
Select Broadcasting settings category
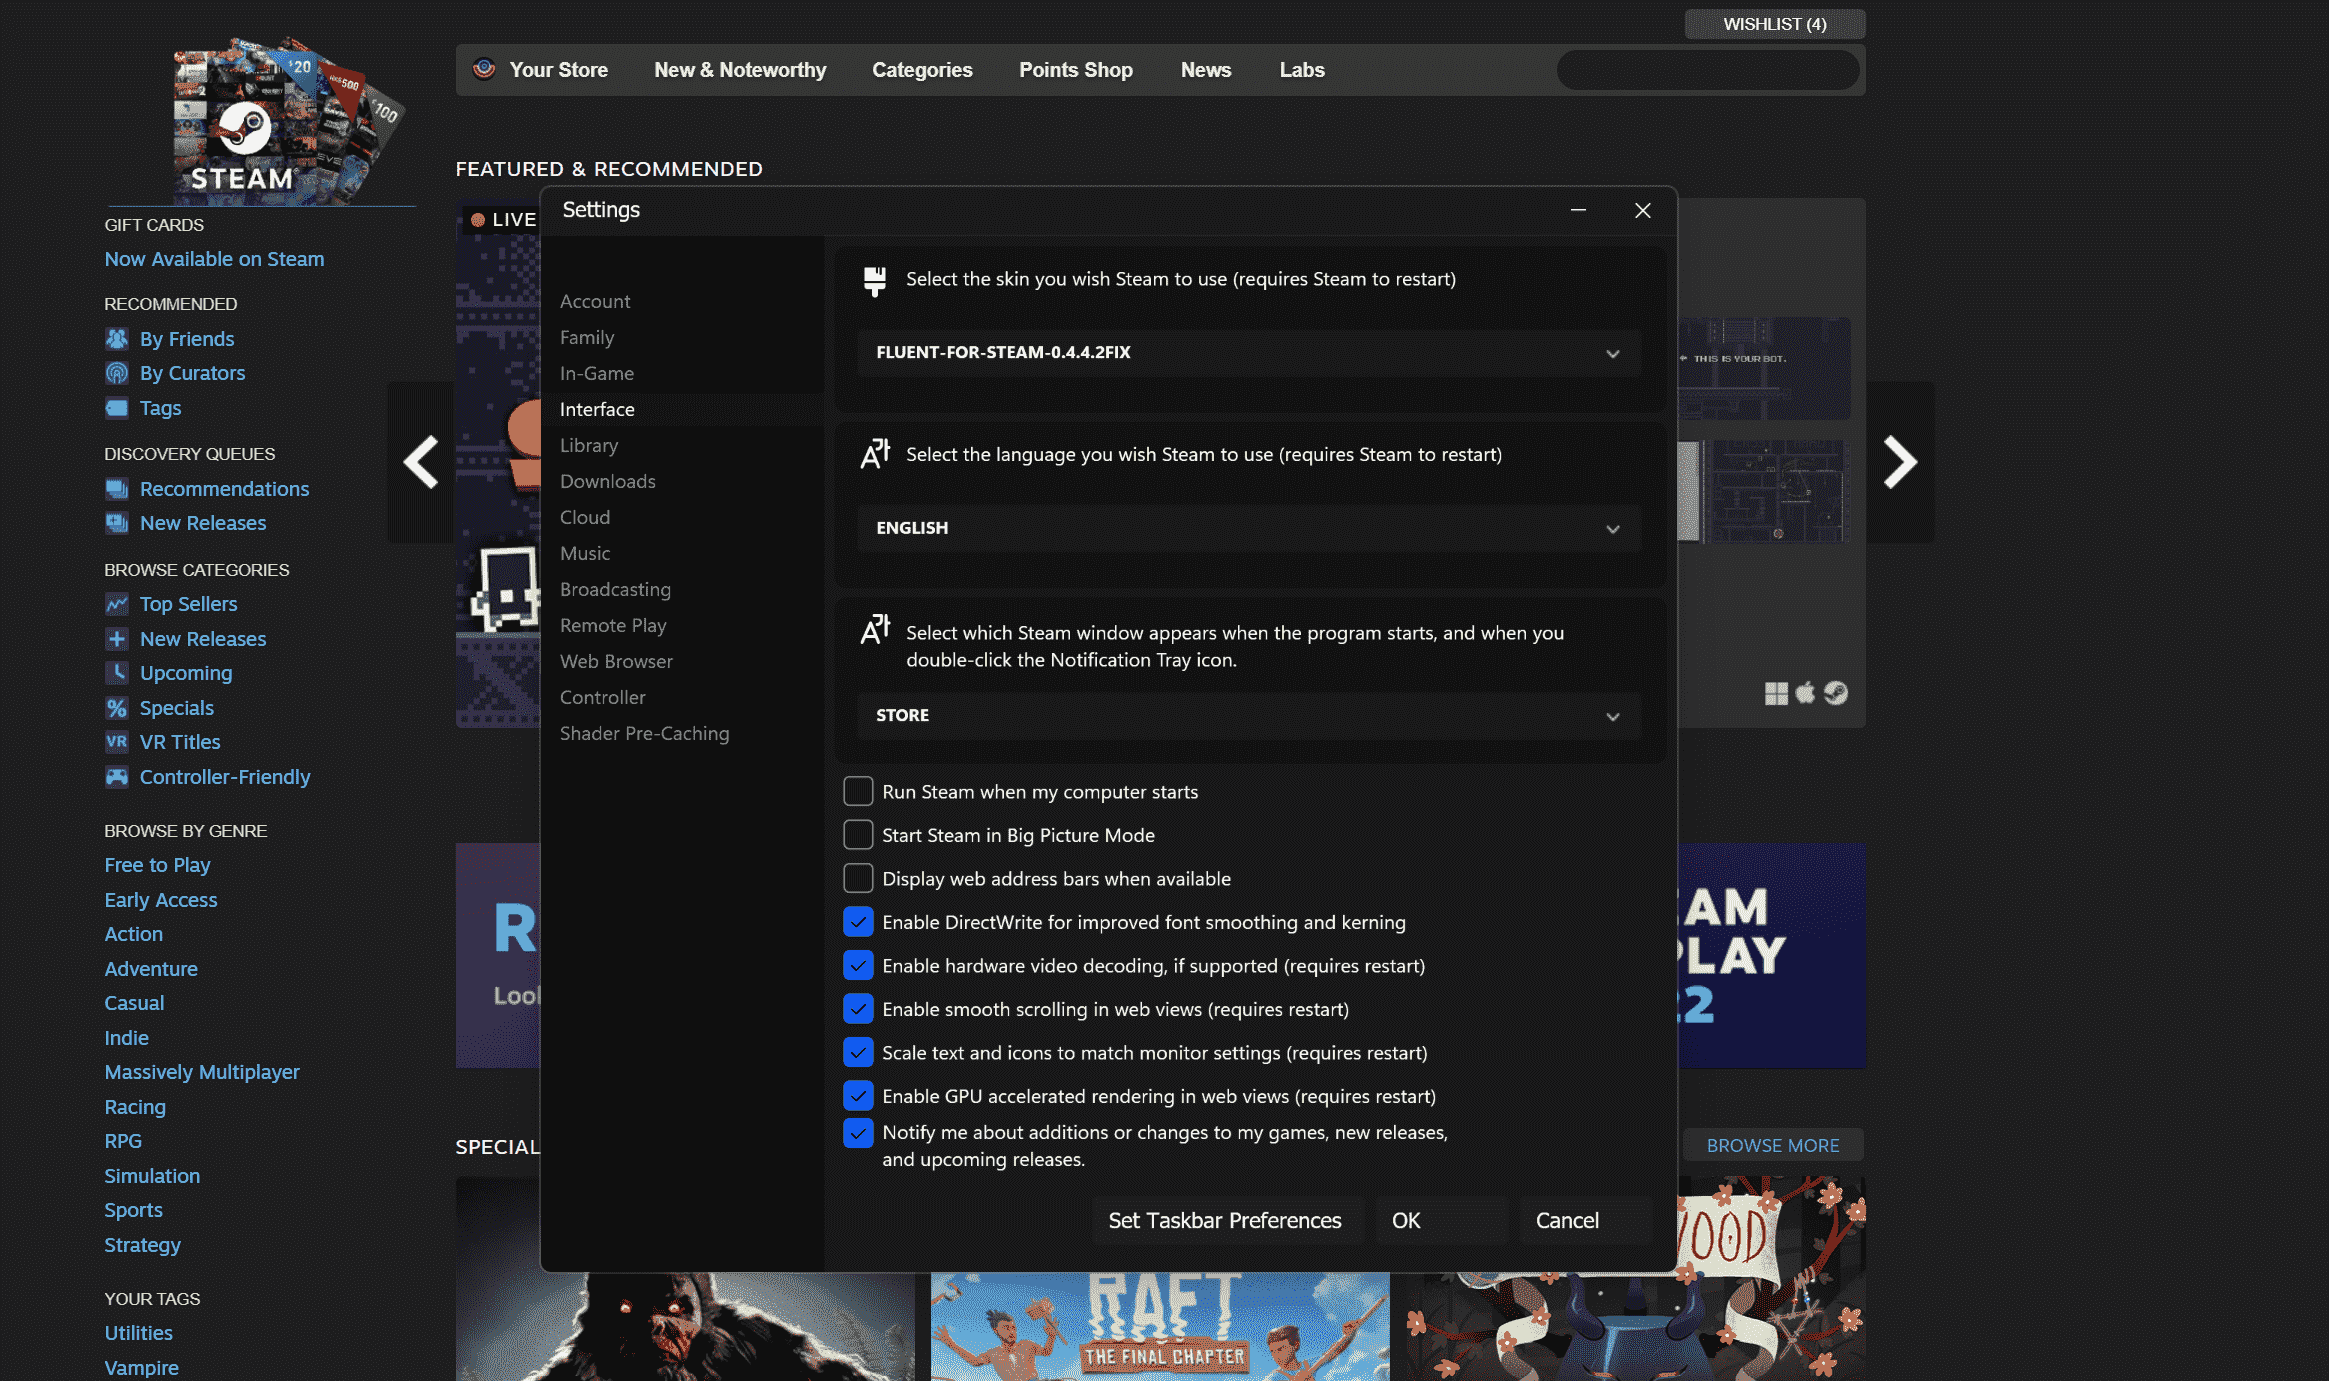(615, 589)
